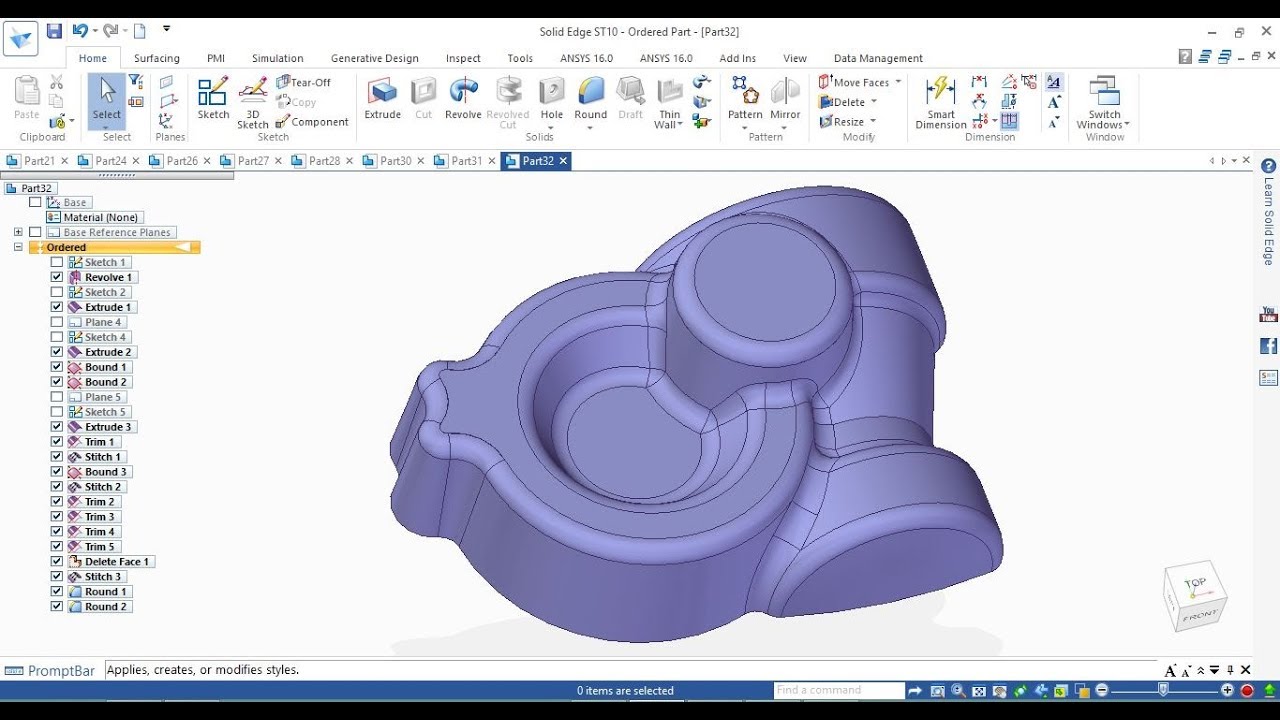
Task: Select Material (None) tree entry
Action: pos(94,217)
